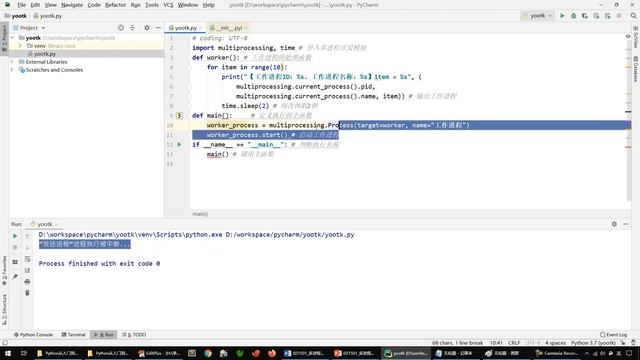Click the yootk breadcrumb in navigation bar
The height and width of the screenshot is (360, 640).
click(16, 16)
